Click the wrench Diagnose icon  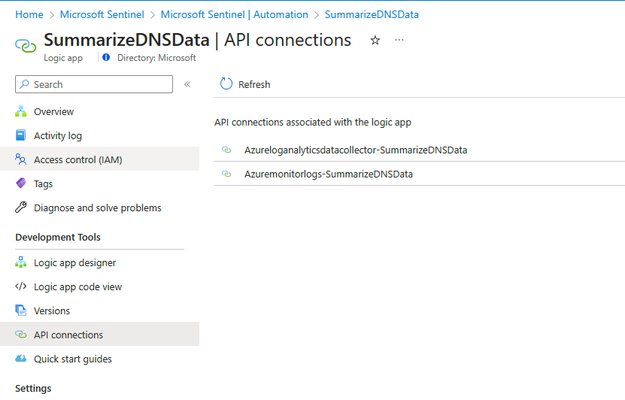pos(21,207)
